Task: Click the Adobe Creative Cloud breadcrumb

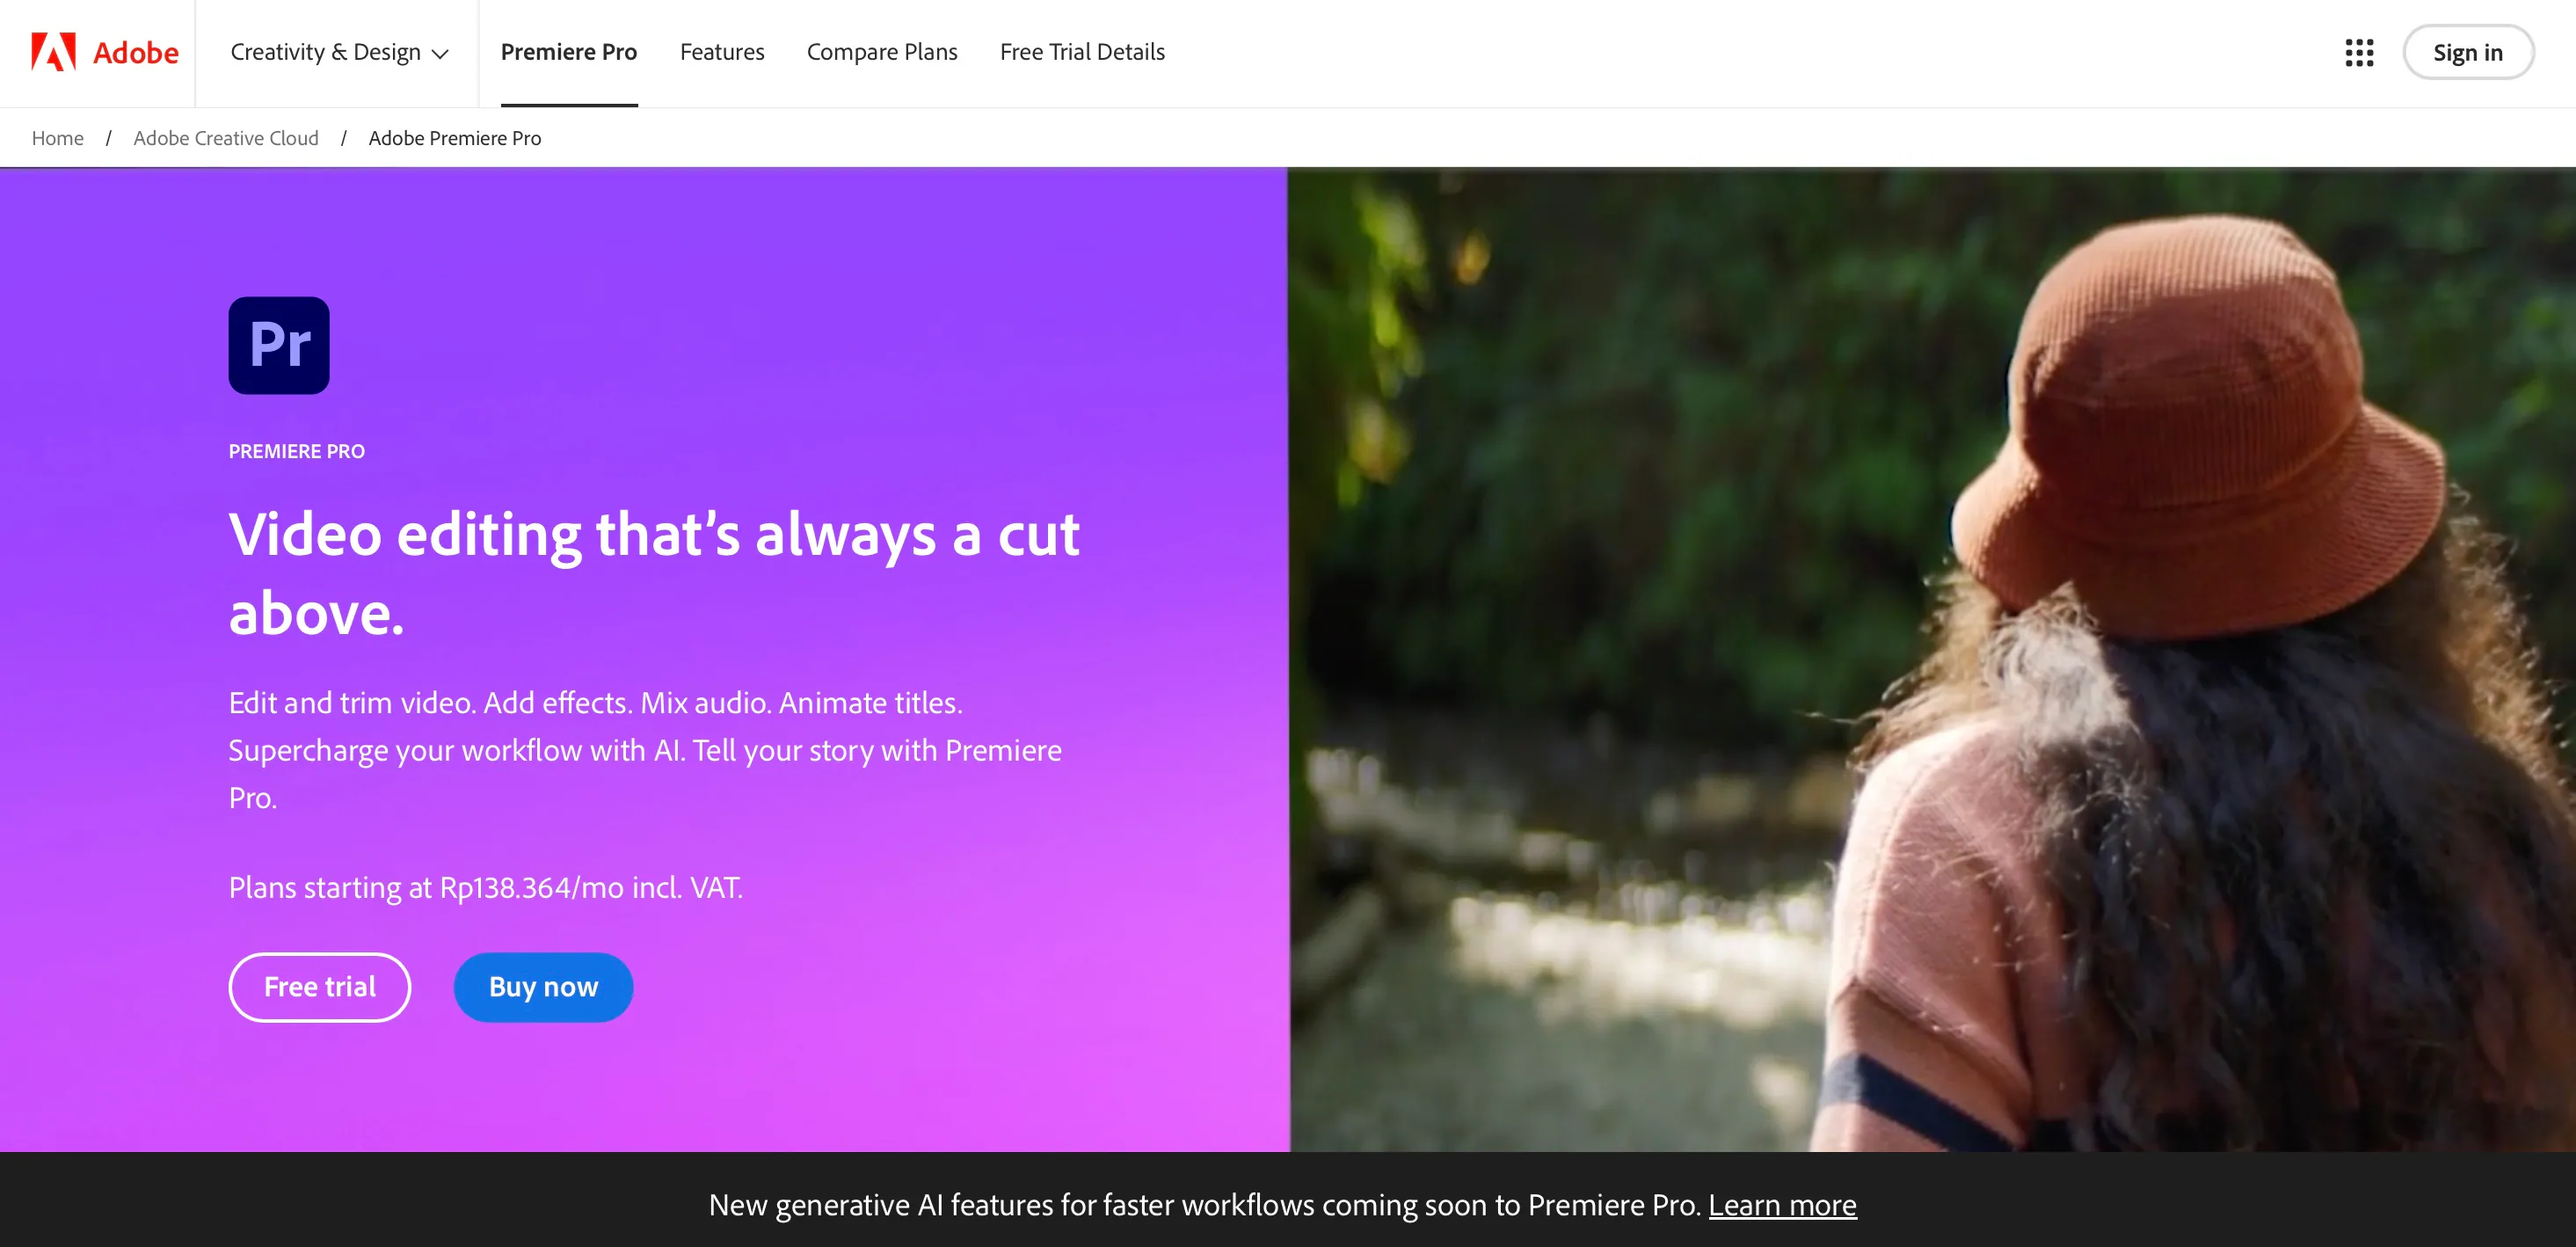Action: [227, 136]
